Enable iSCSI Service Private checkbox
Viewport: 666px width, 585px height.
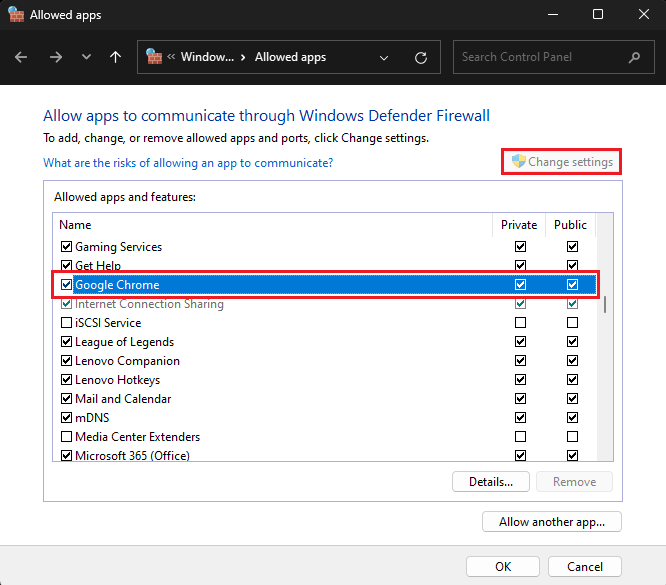(520, 323)
